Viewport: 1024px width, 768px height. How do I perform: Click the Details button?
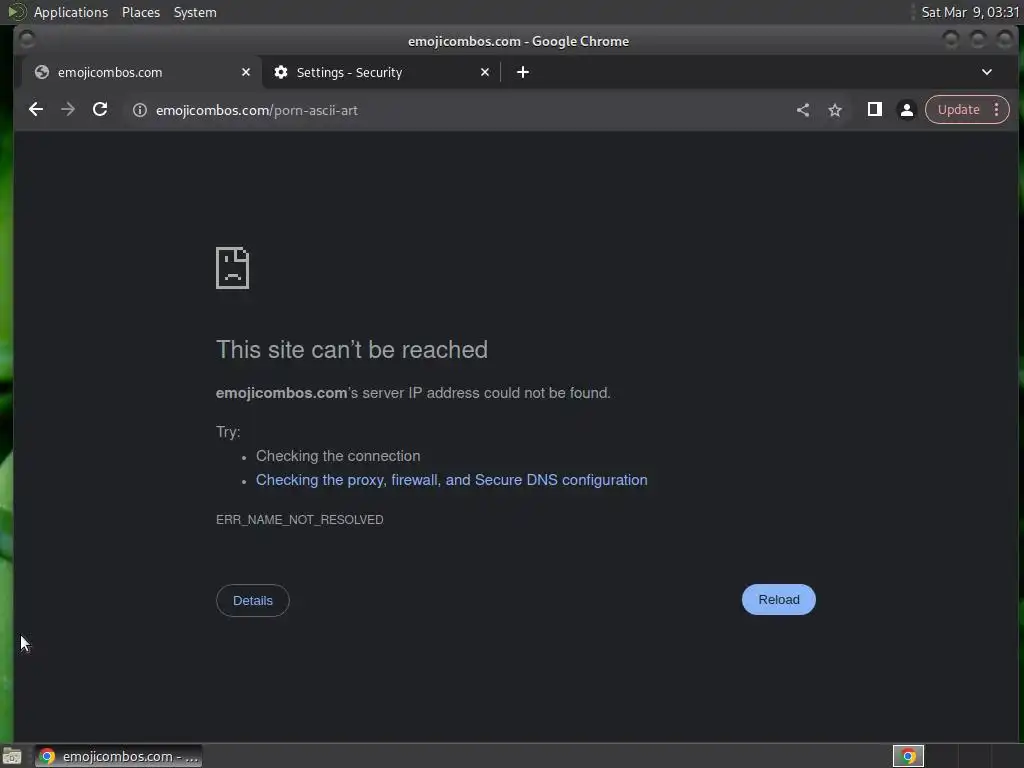click(x=253, y=601)
